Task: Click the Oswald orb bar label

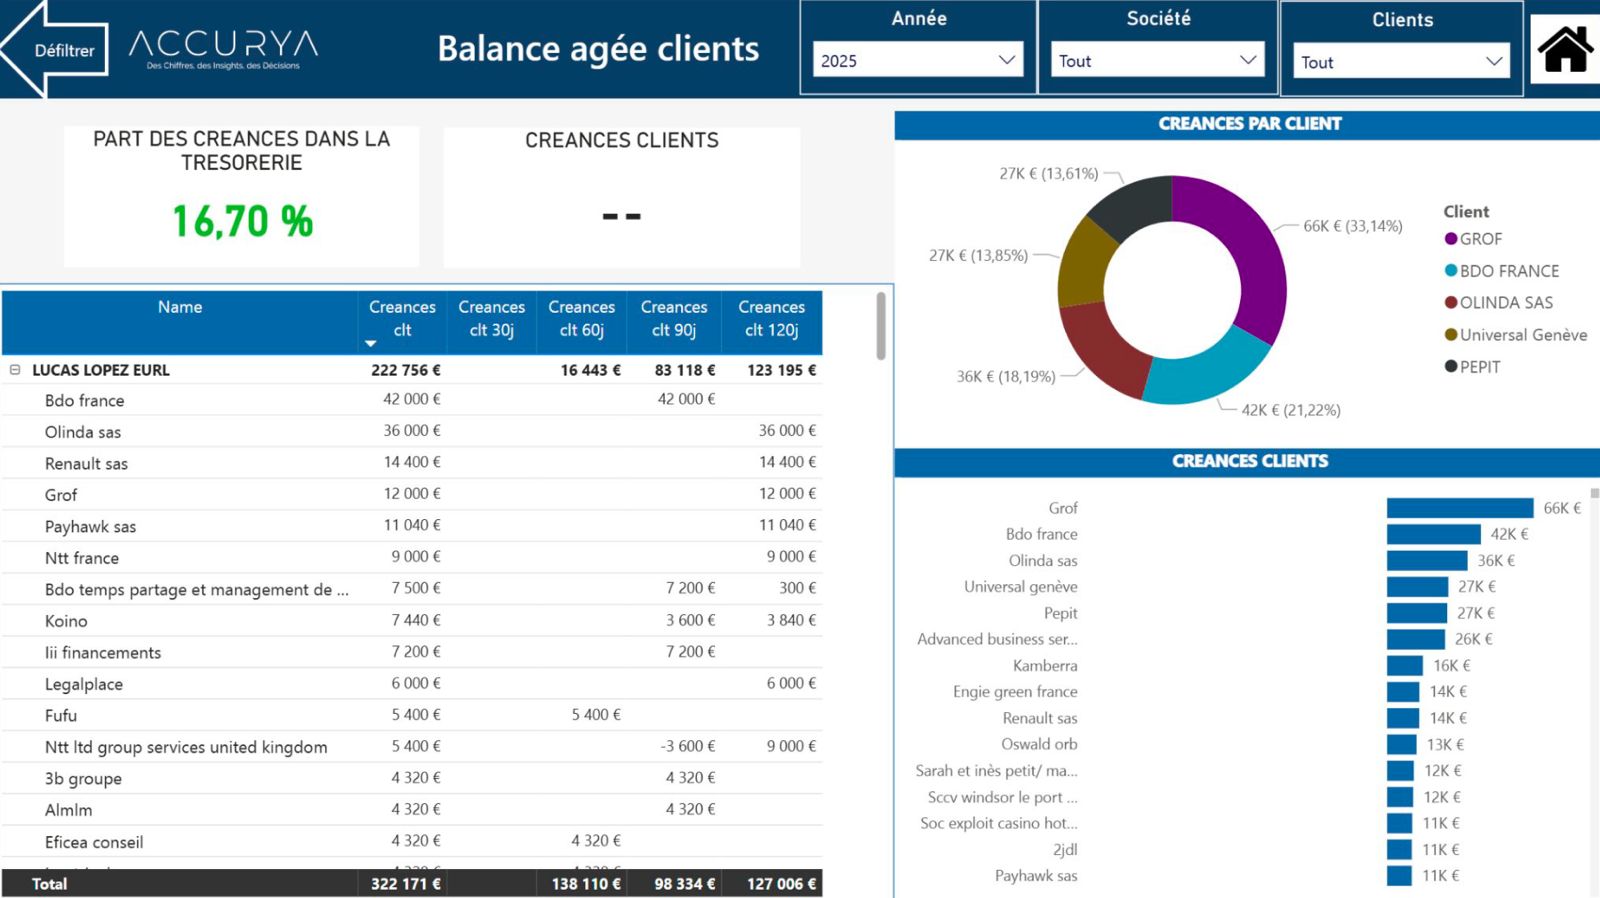Action: click(x=1039, y=744)
